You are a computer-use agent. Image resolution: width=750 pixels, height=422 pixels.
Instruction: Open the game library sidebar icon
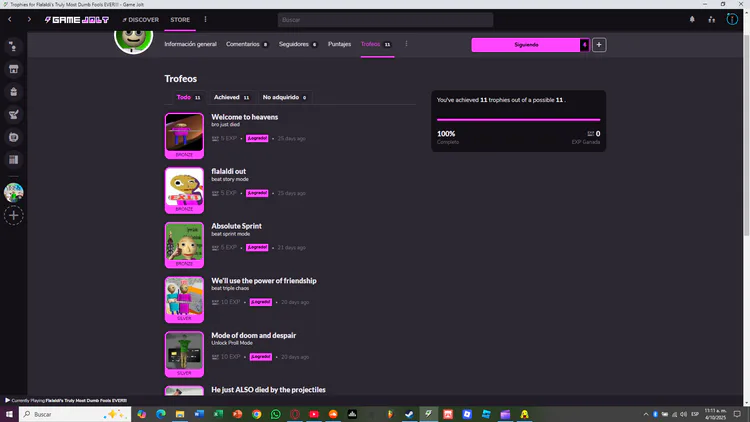(13, 160)
